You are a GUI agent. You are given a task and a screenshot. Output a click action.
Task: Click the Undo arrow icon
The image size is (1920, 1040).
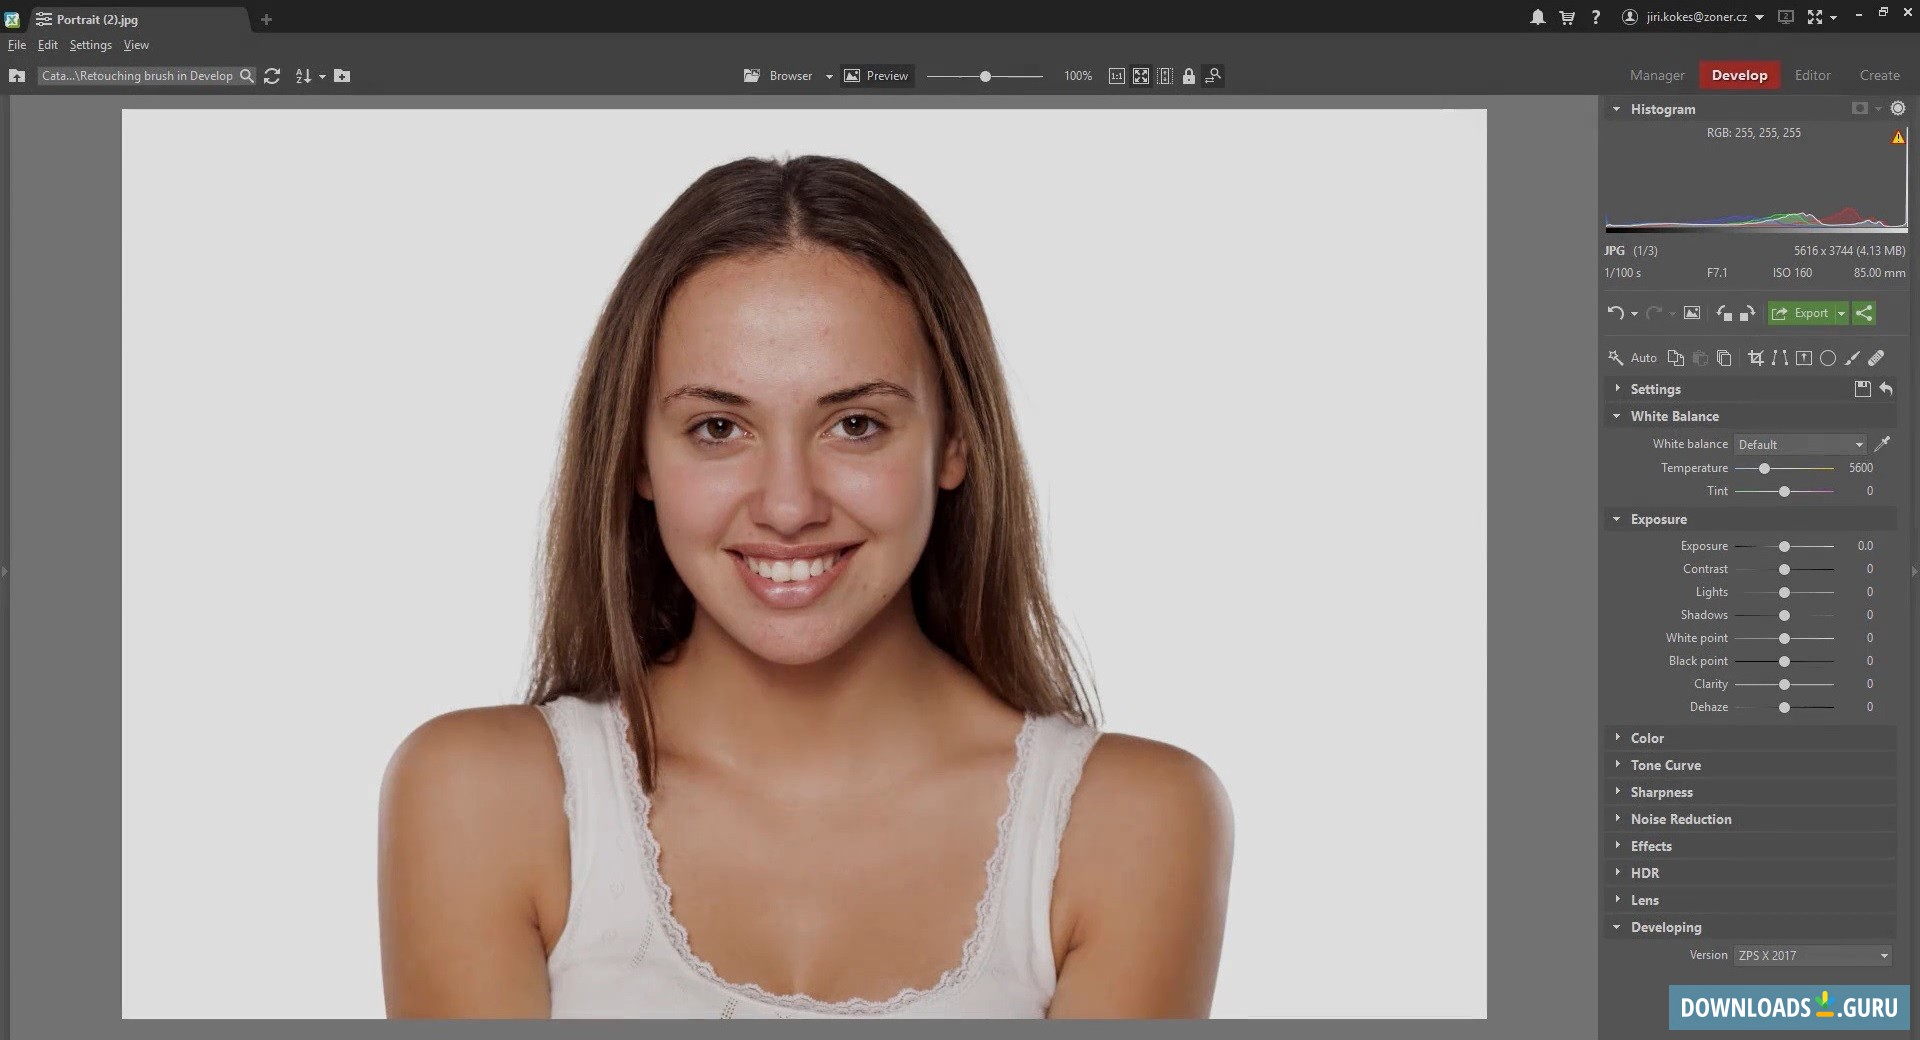(1615, 313)
